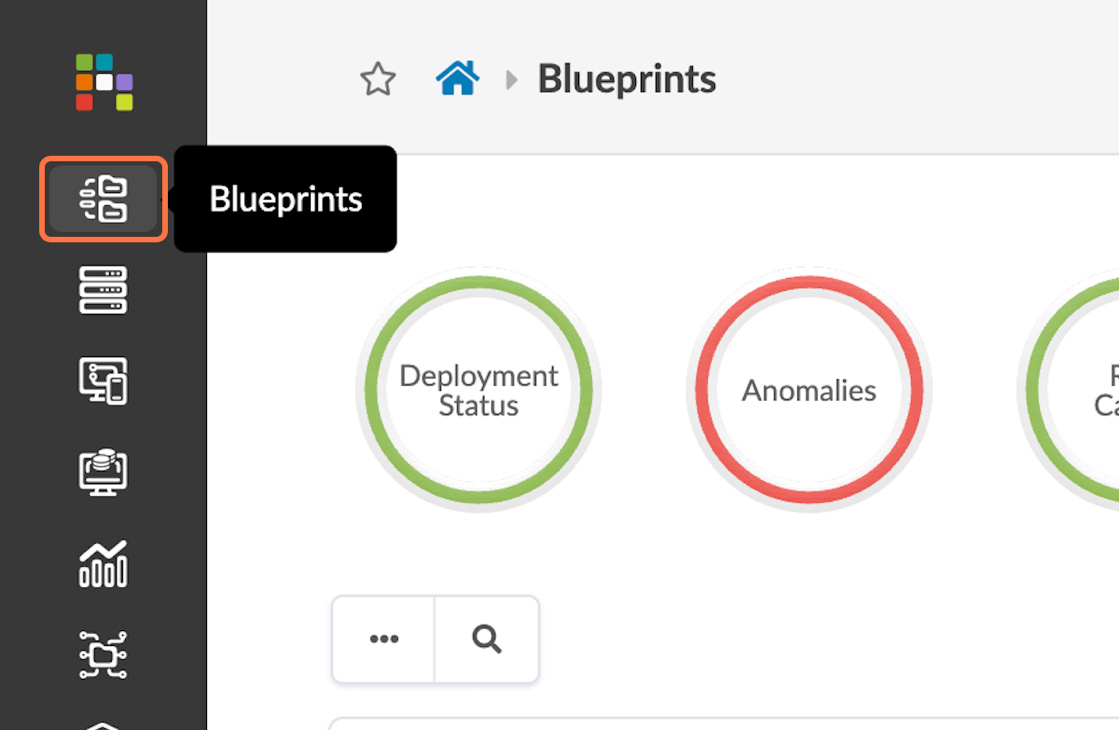Open the coins-on-monitor Resources sidebar icon
This screenshot has height=730, width=1120.
(103, 471)
